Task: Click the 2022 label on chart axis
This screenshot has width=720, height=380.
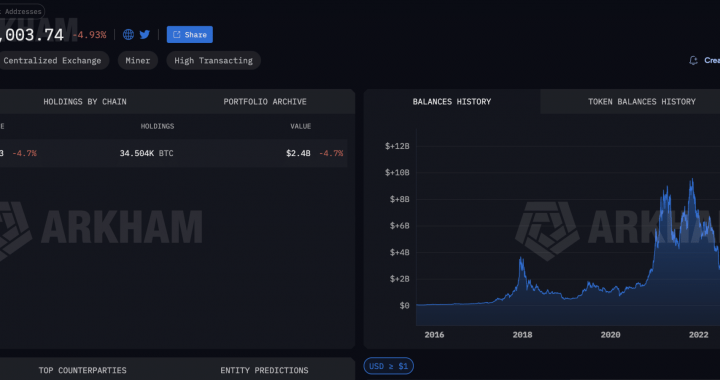Action: [698, 335]
